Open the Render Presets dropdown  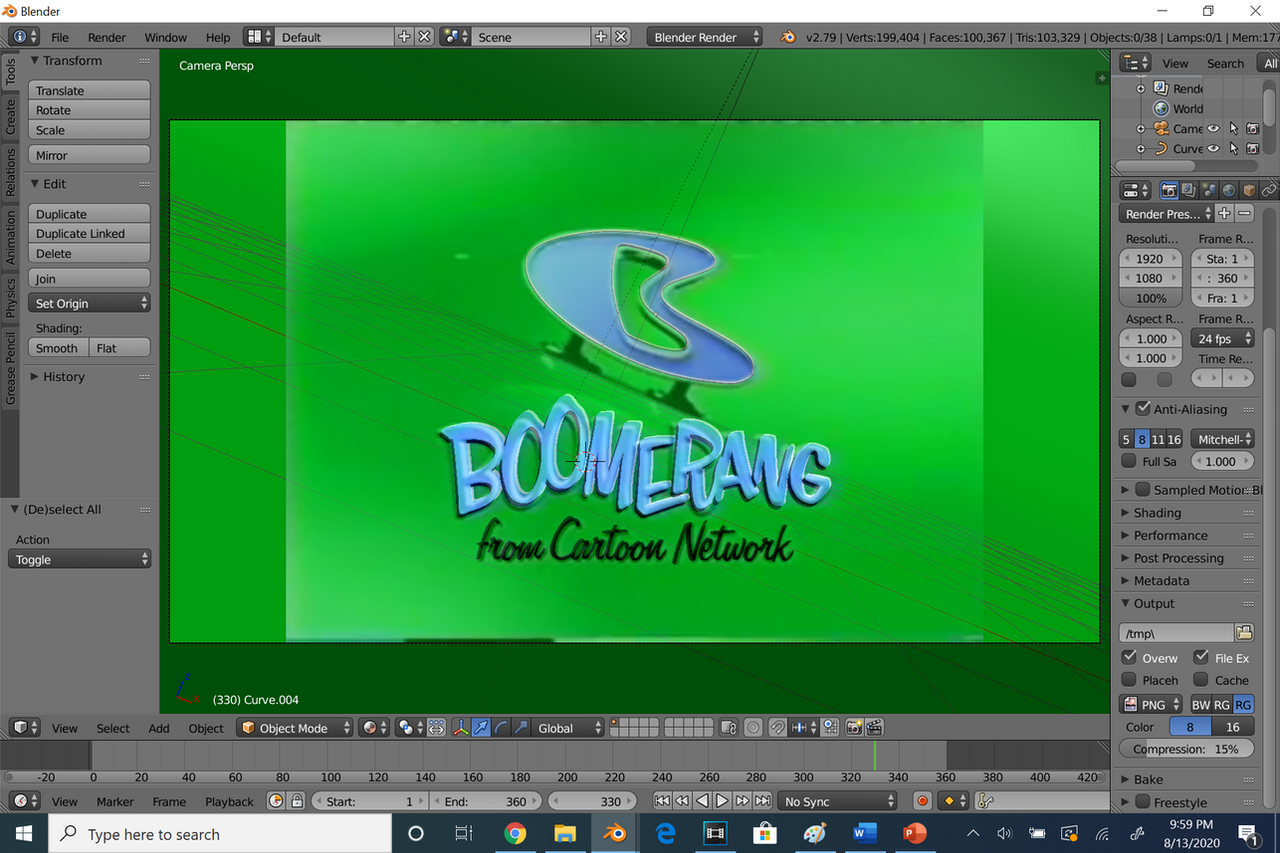coord(1166,214)
